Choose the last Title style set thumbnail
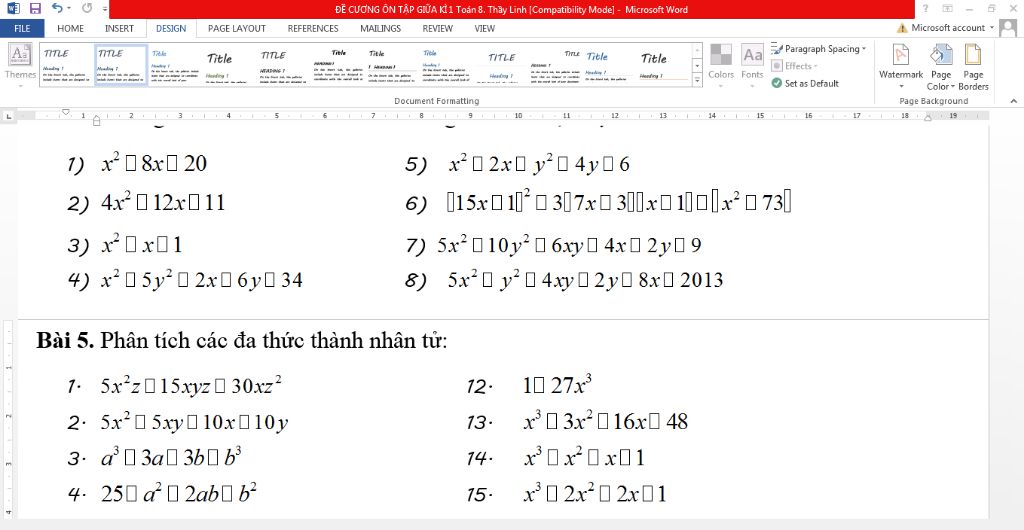 tap(663, 65)
